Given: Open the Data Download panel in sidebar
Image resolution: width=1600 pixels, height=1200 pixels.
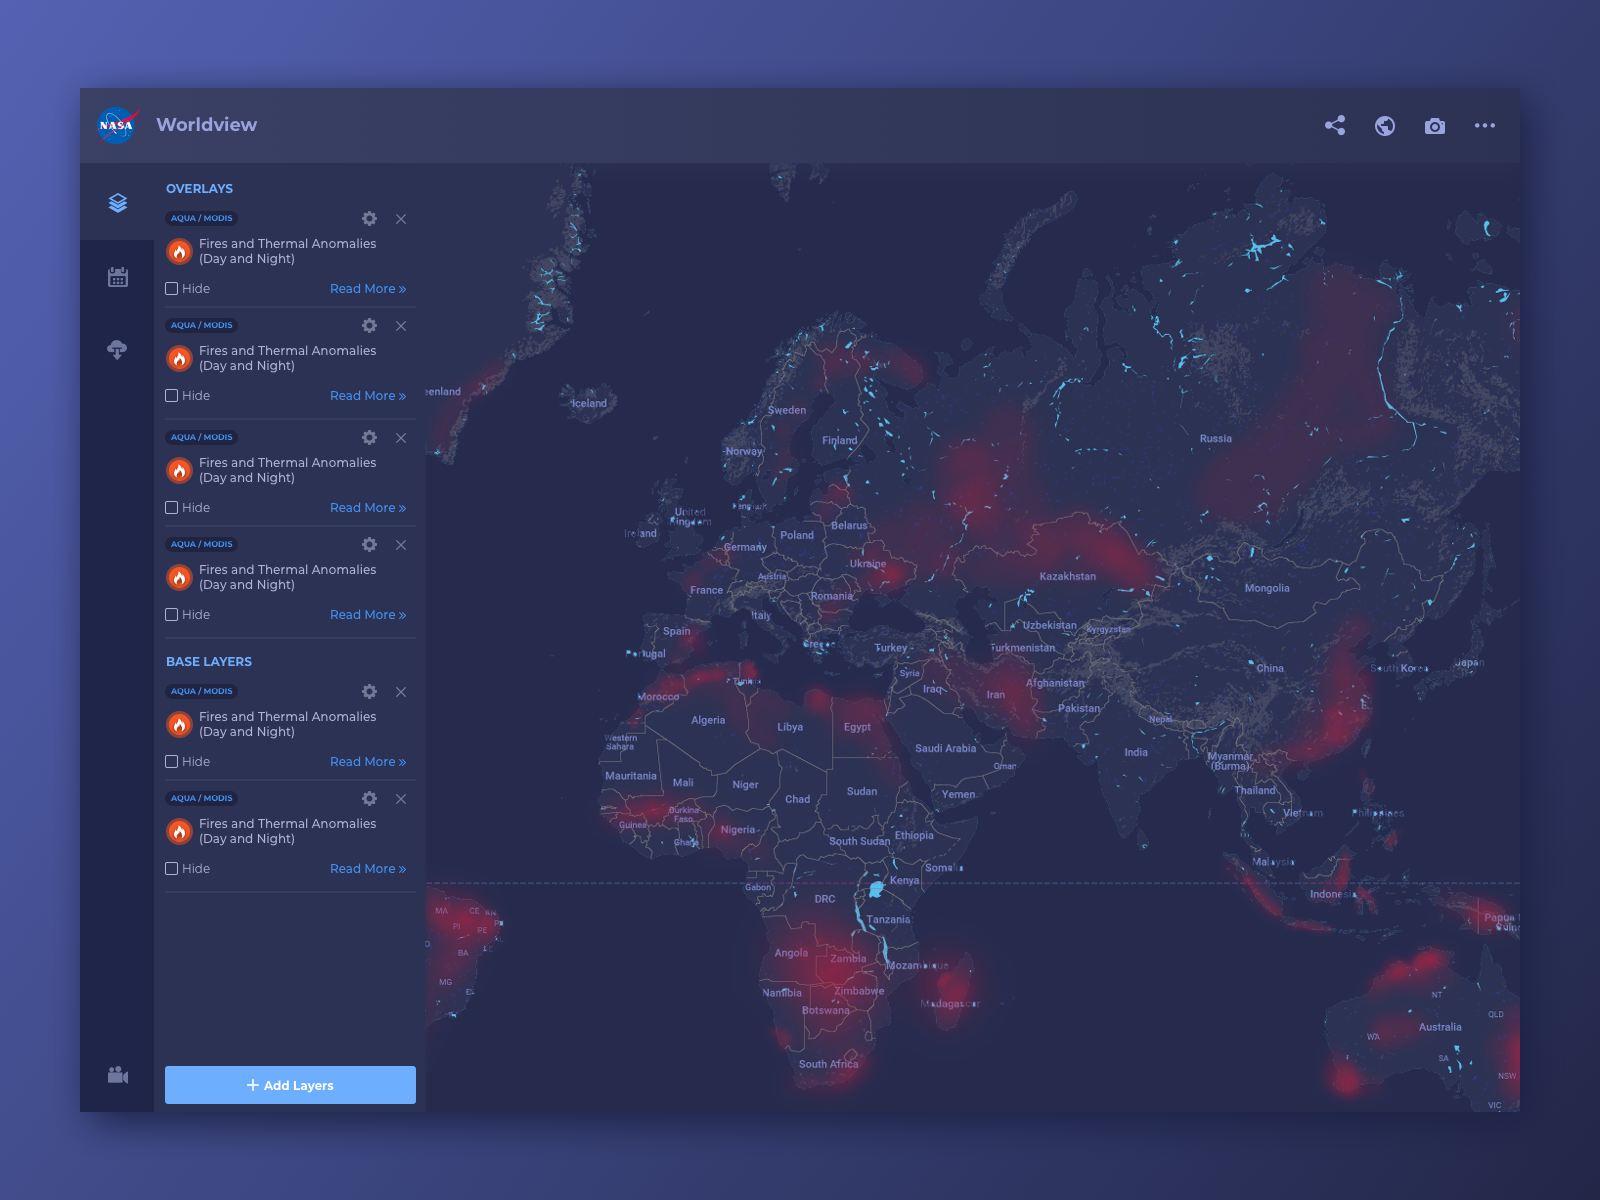Looking at the screenshot, I should coord(118,348).
